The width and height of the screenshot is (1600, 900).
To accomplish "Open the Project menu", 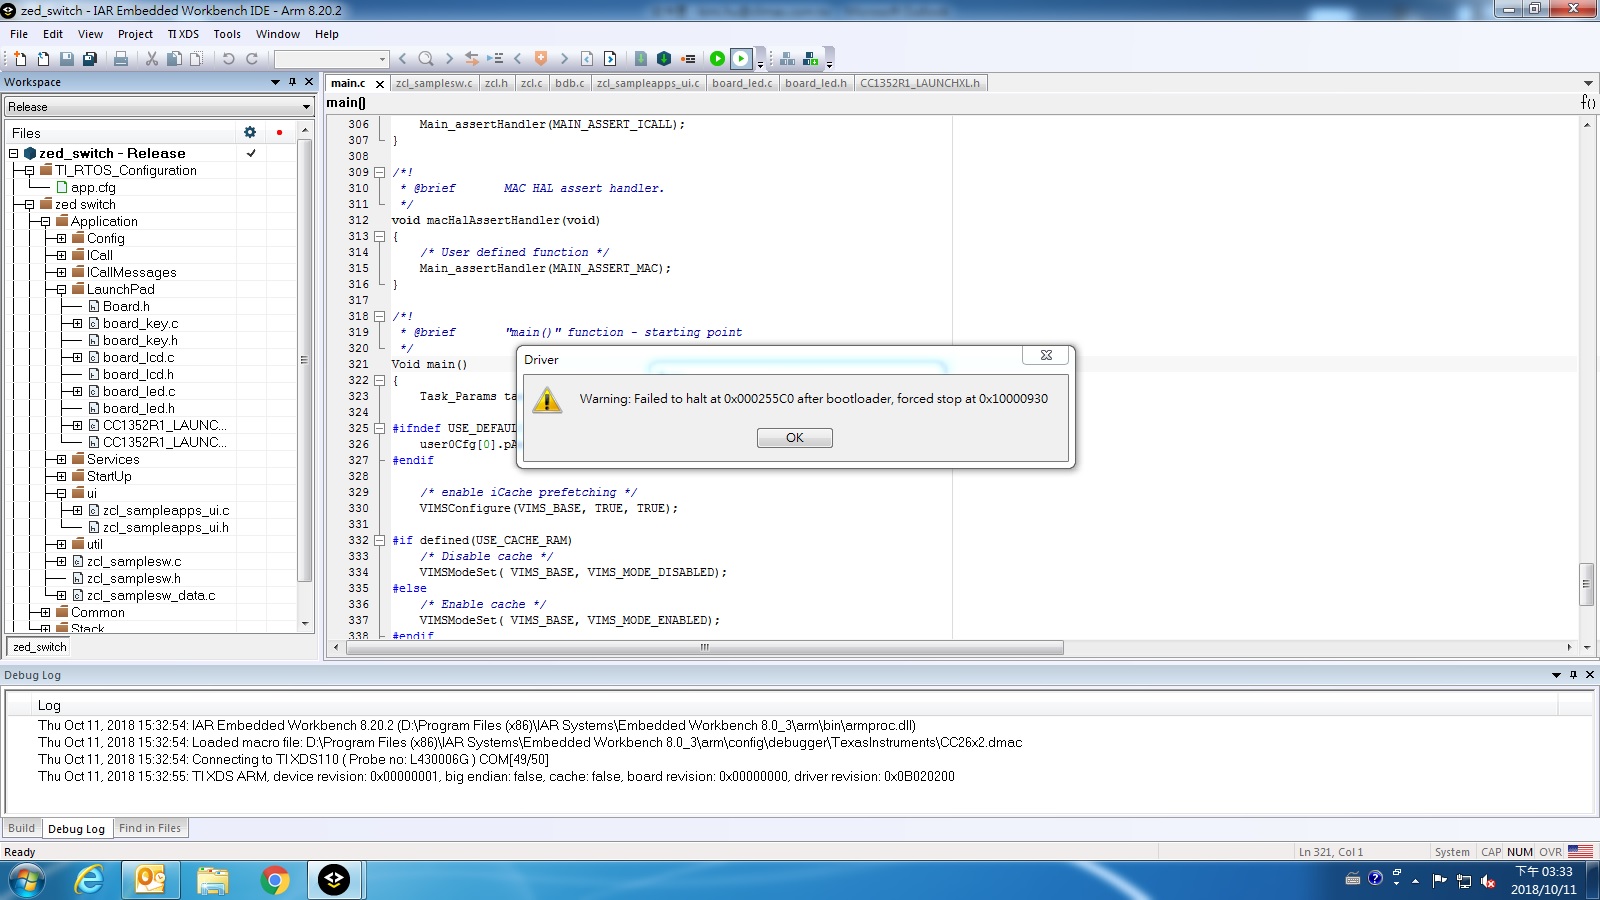I will (x=135, y=33).
